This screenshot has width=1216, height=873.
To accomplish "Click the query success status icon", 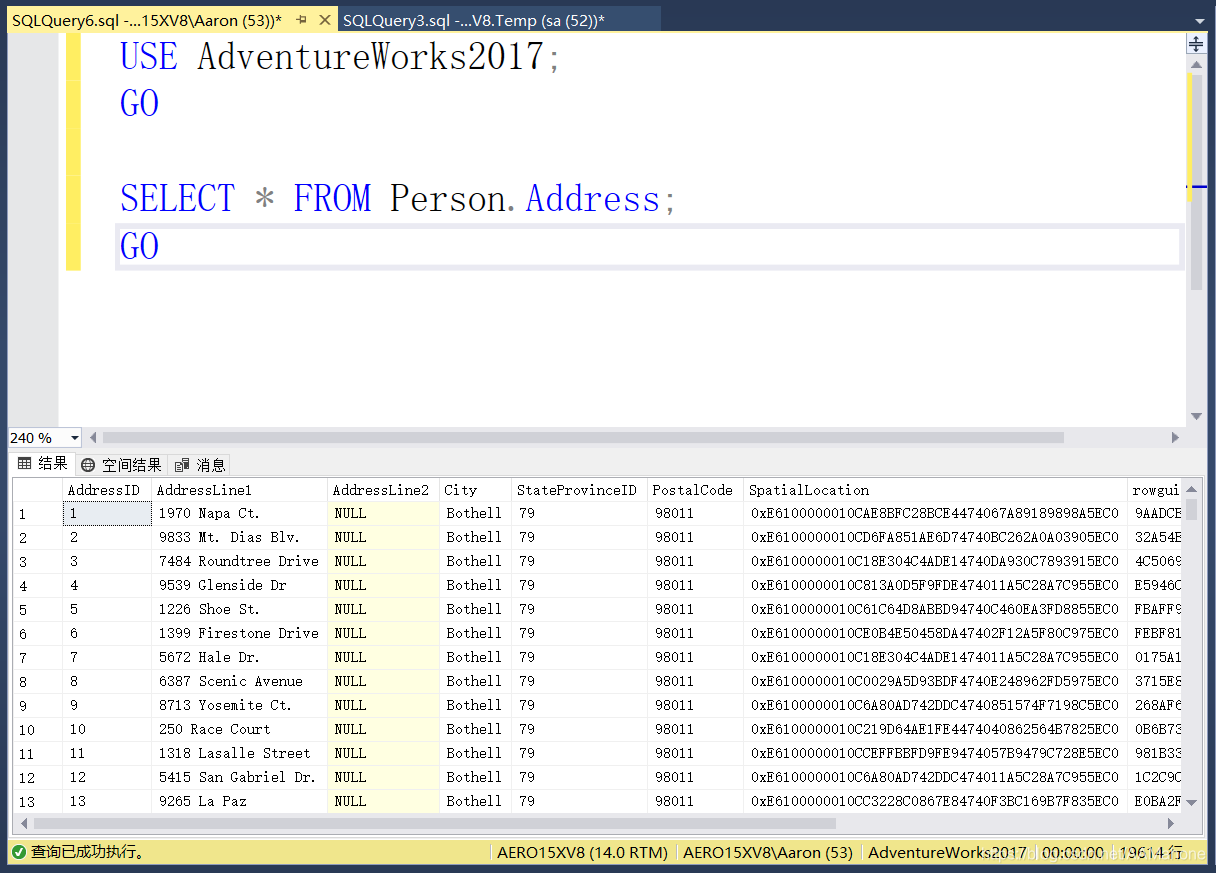I will [x=18, y=852].
